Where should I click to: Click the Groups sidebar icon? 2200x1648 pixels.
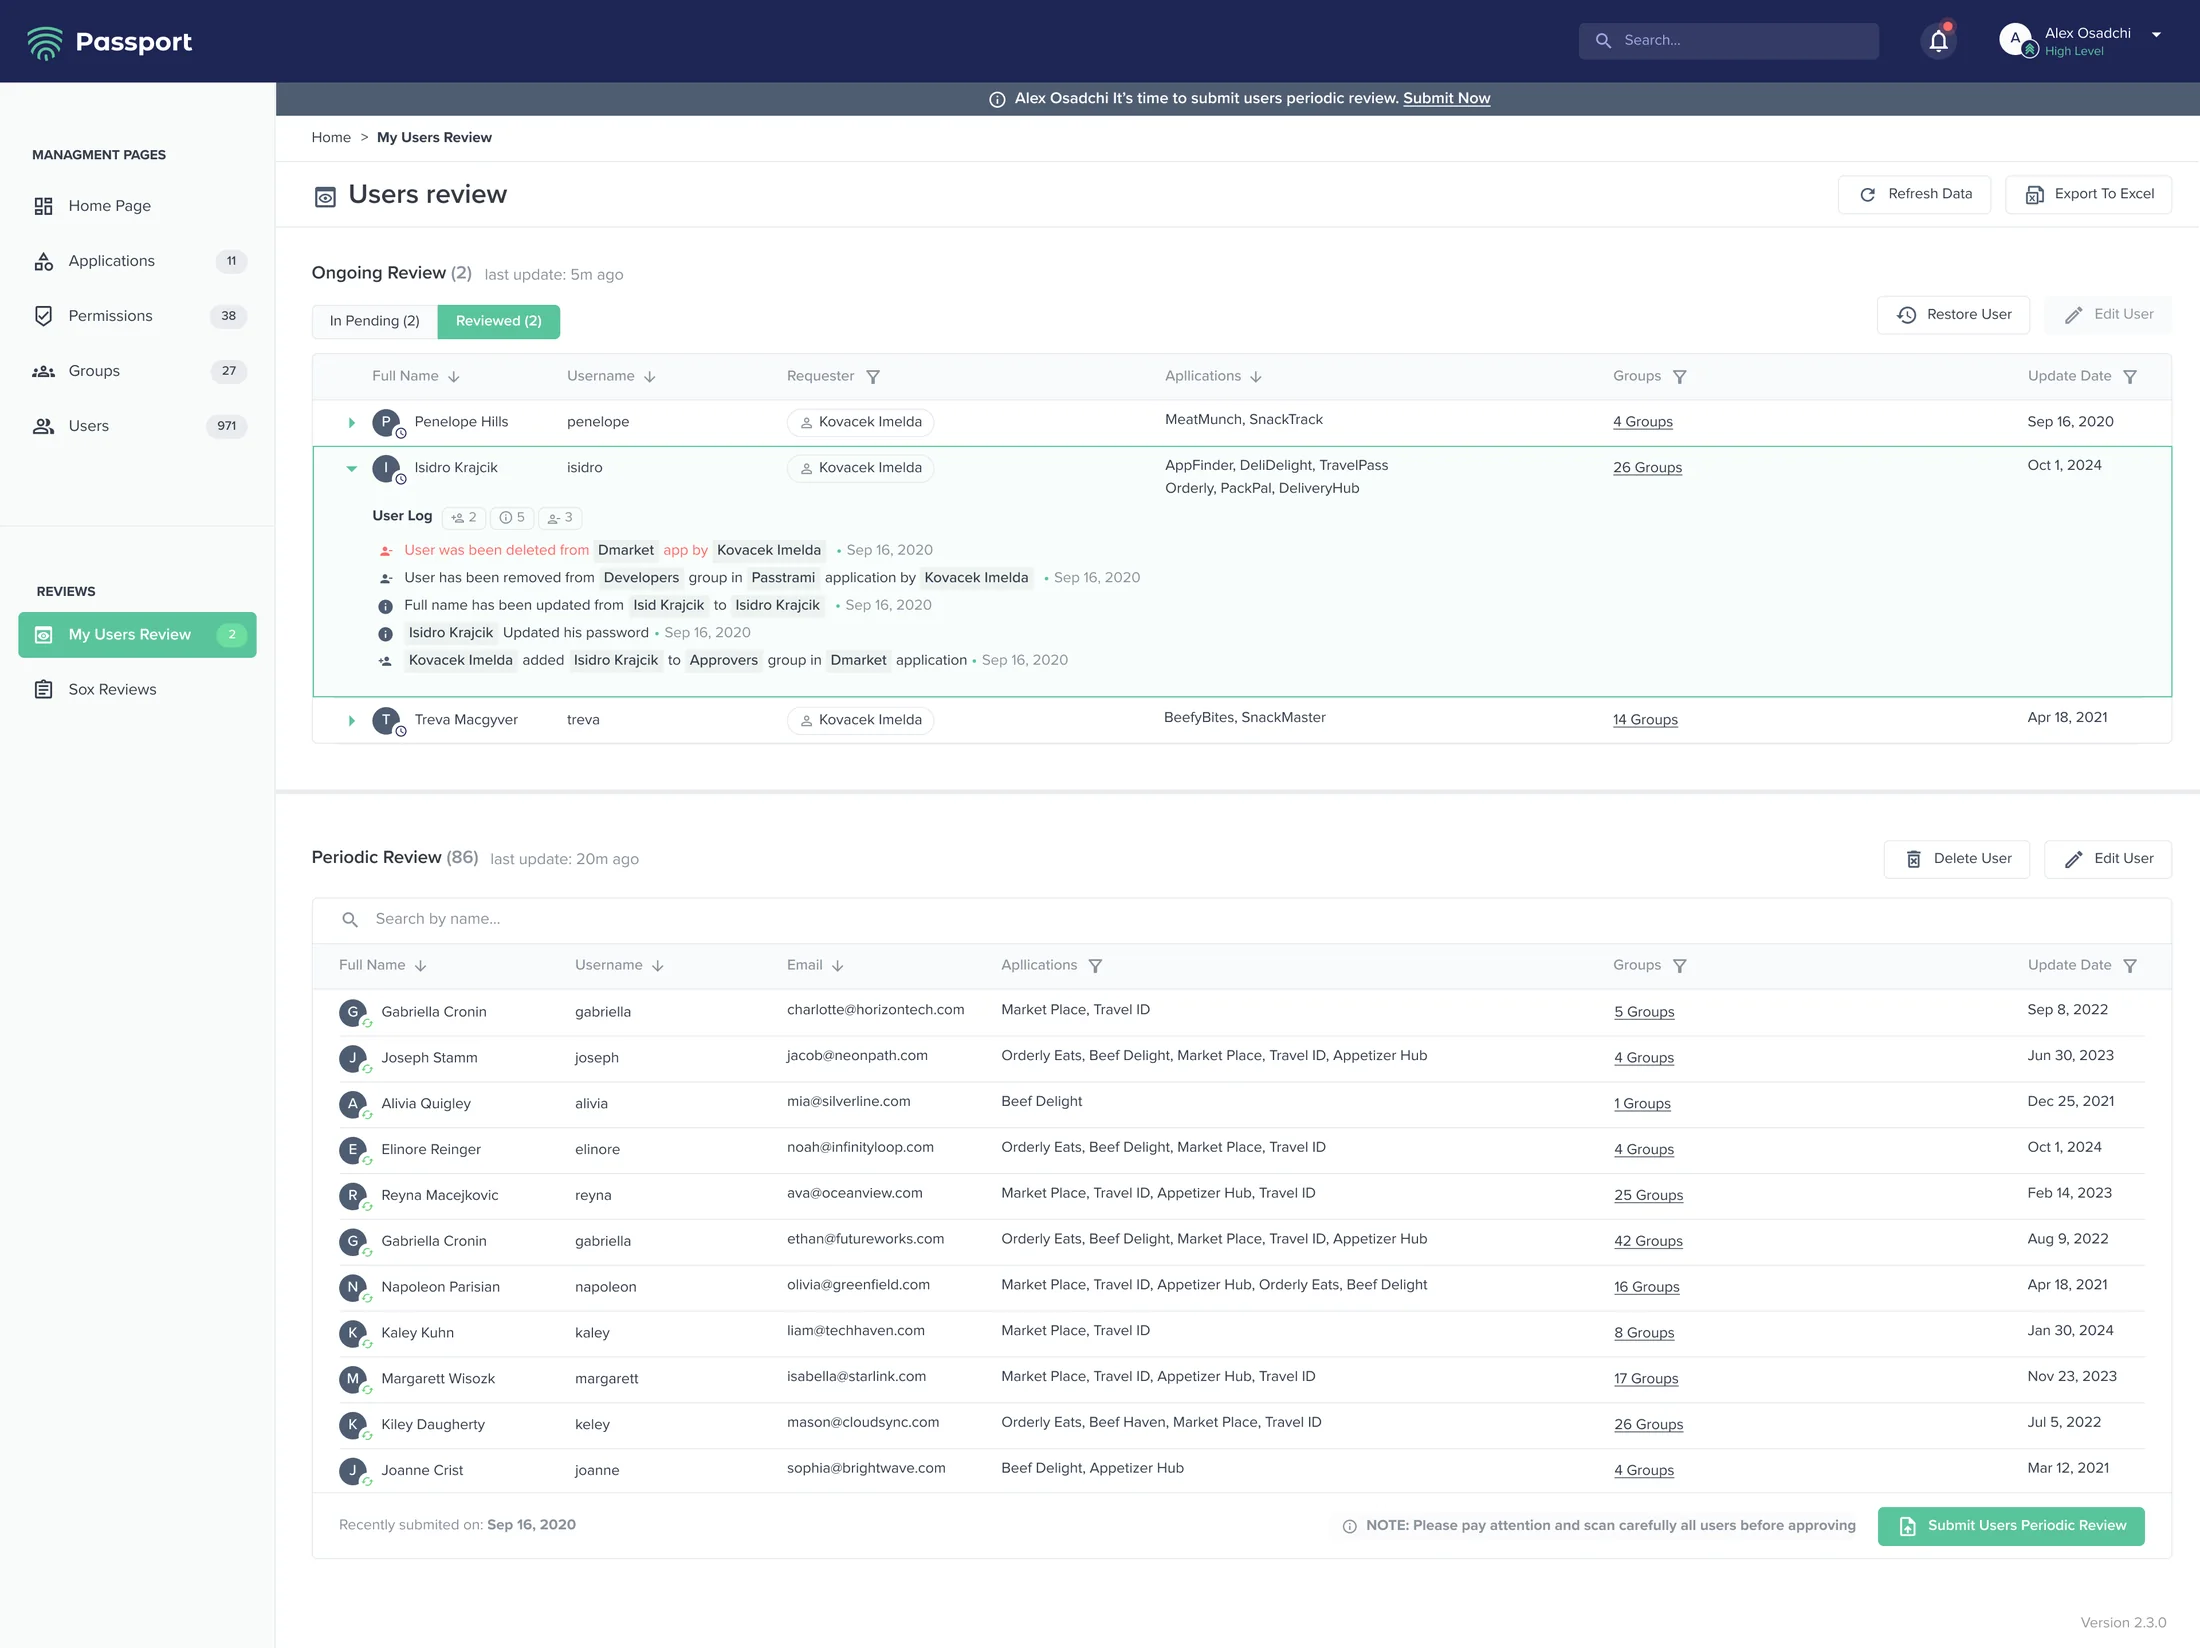pyautogui.click(x=43, y=371)
